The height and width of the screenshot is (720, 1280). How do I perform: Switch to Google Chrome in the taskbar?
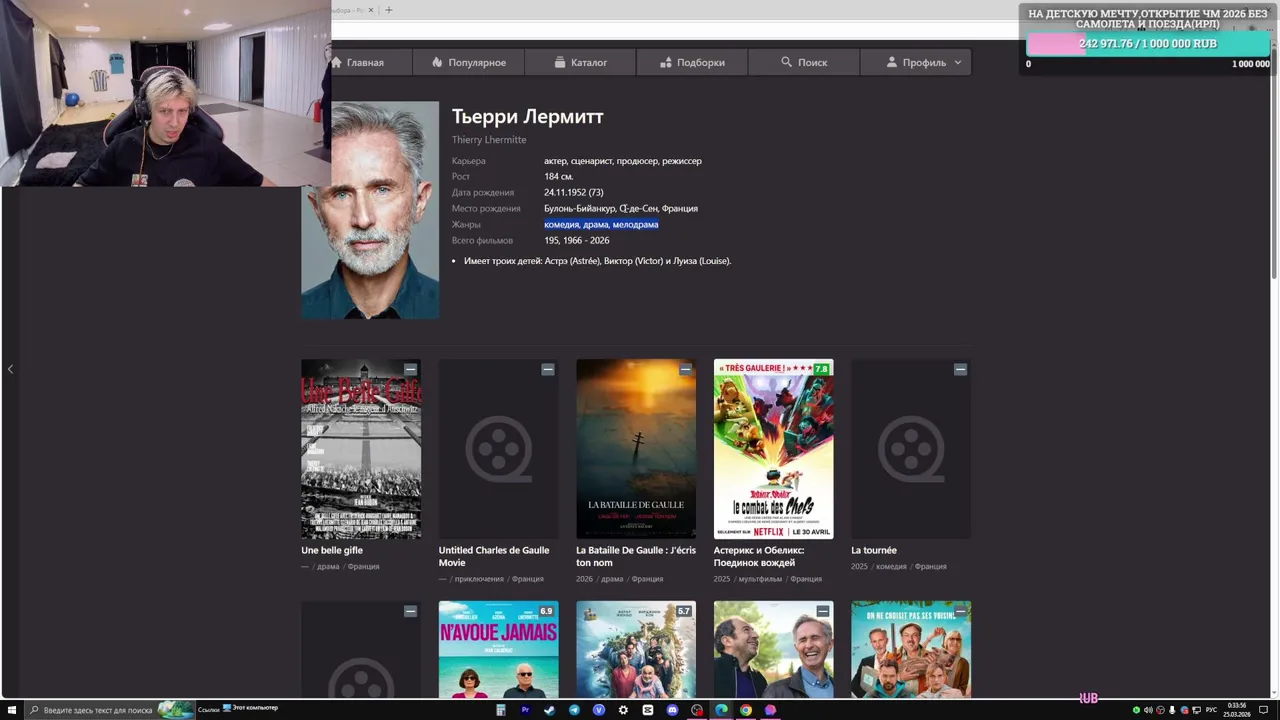[x=746, y=710]
